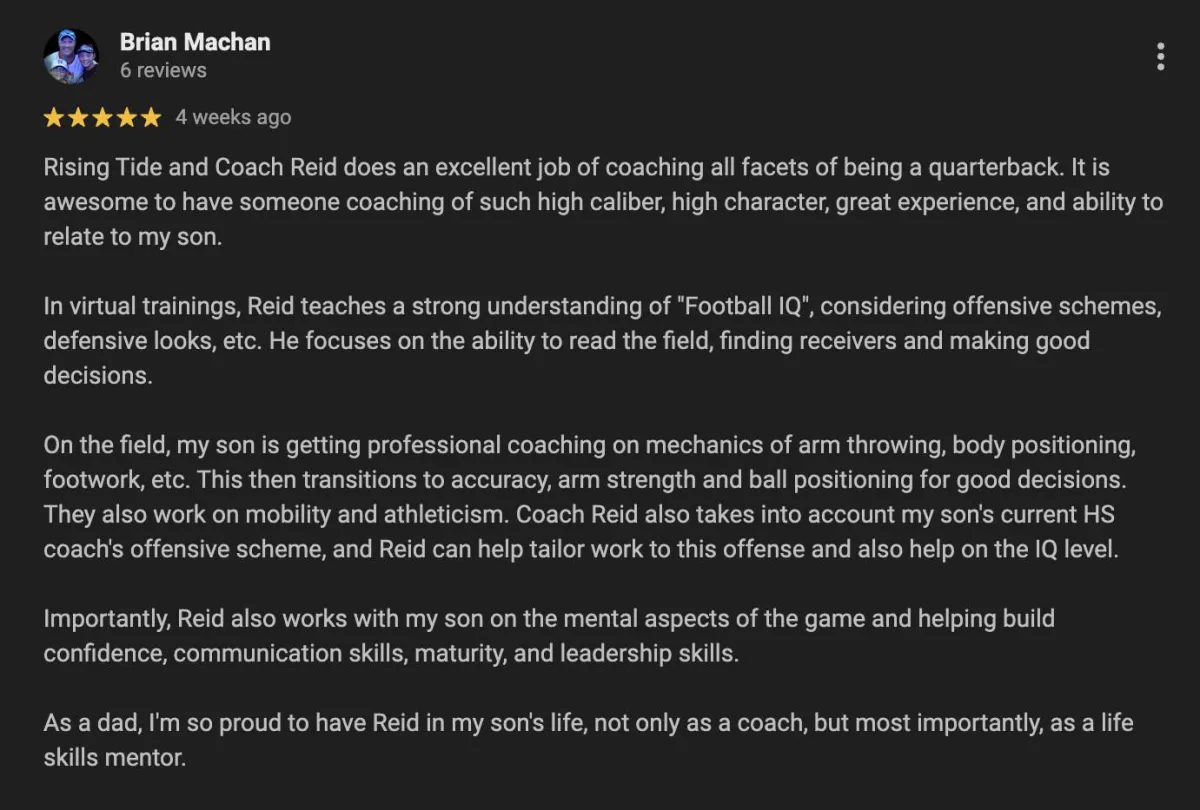
Task: Click the "6 reviews" count under name
Action: point(163,70)
